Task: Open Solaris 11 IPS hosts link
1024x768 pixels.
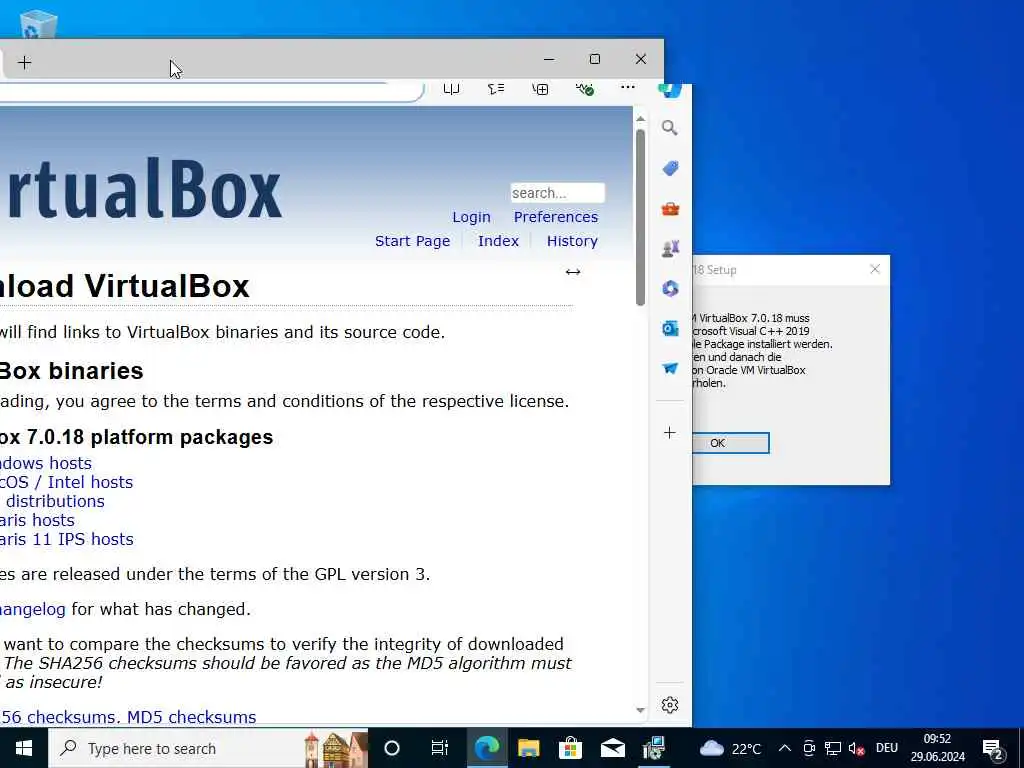Action: (67, 539)
